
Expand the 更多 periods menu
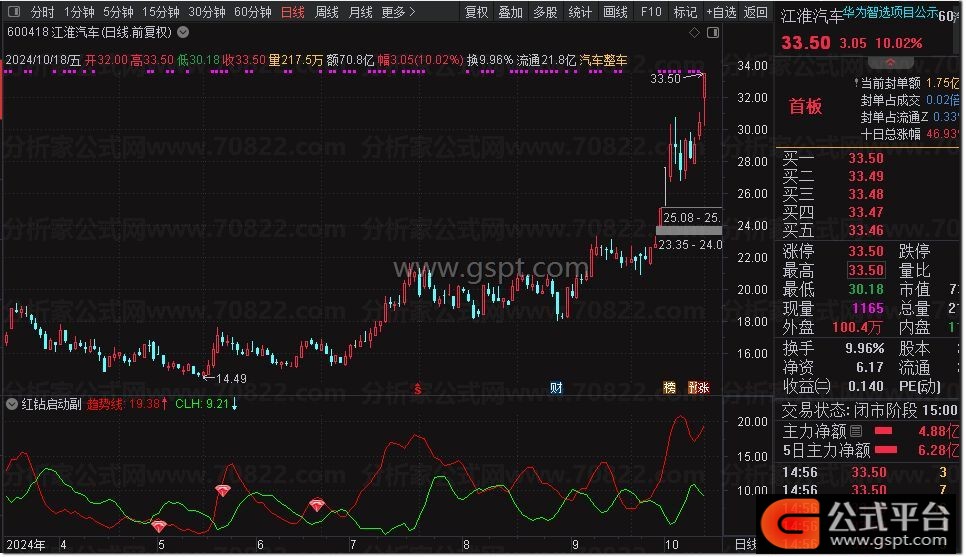coord(398,12)
